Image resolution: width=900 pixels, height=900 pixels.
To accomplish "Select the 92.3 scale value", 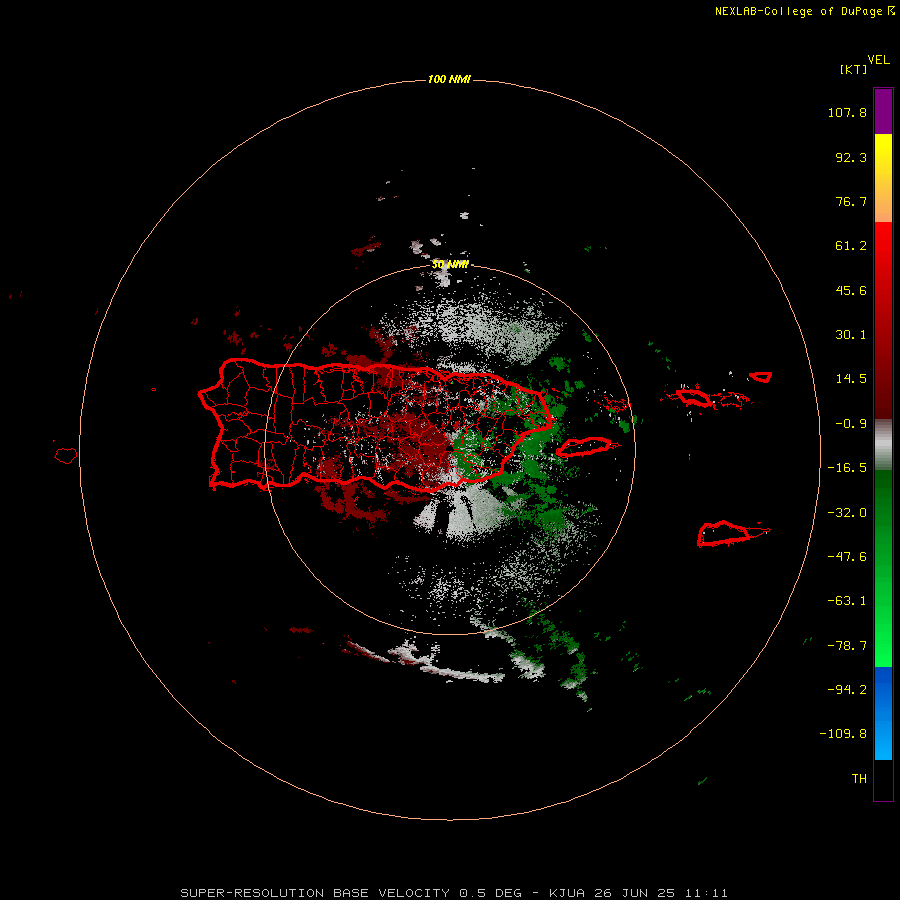I will coord(851,157).
